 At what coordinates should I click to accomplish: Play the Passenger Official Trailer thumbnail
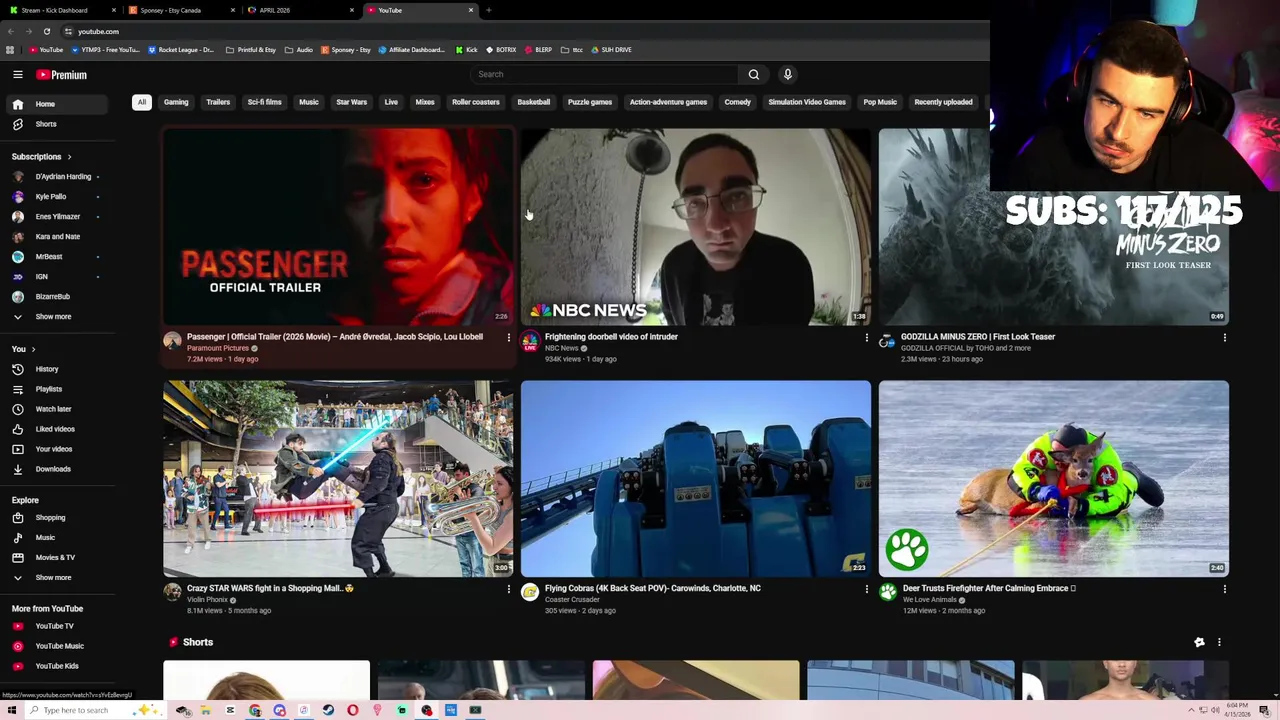pyautogui.click(x=338, y=226)
